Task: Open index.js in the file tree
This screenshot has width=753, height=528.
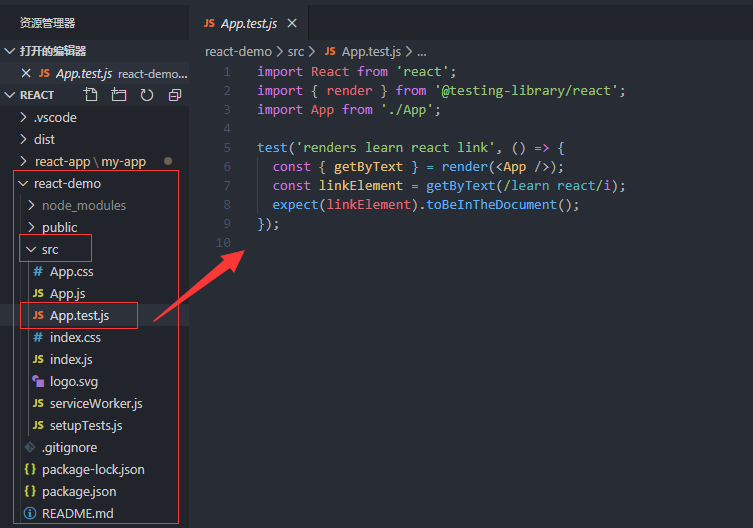Action: [x=71, y=359]
